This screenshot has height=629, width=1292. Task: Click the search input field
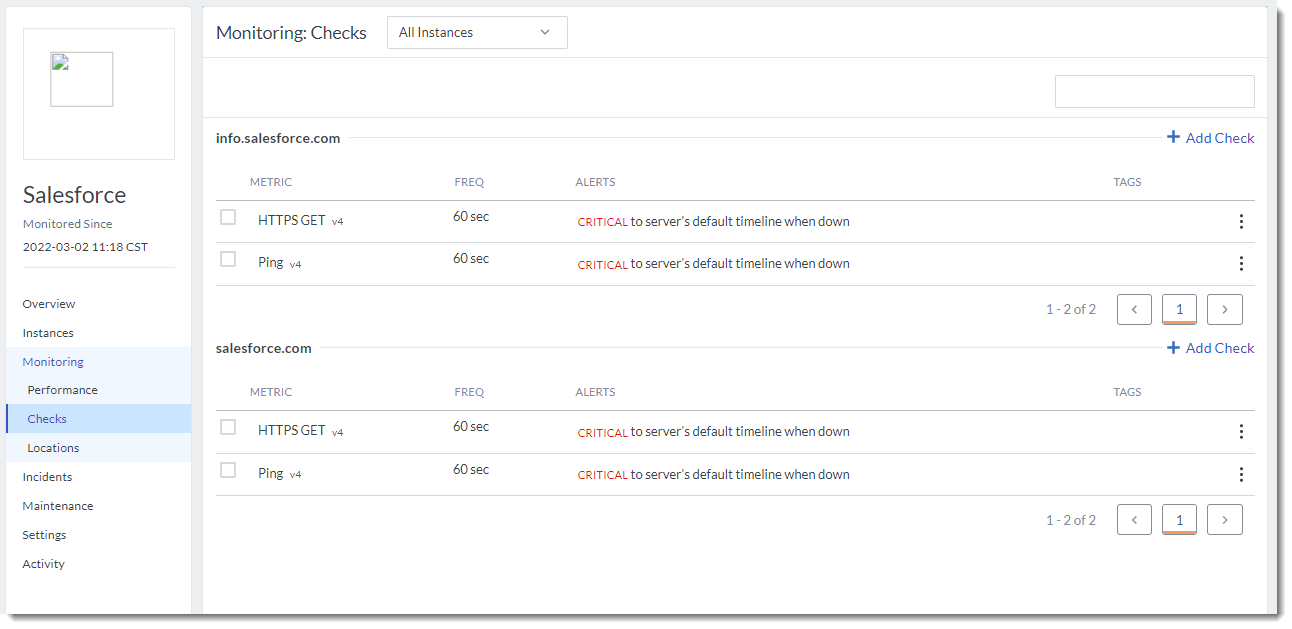pos(1154,91)
